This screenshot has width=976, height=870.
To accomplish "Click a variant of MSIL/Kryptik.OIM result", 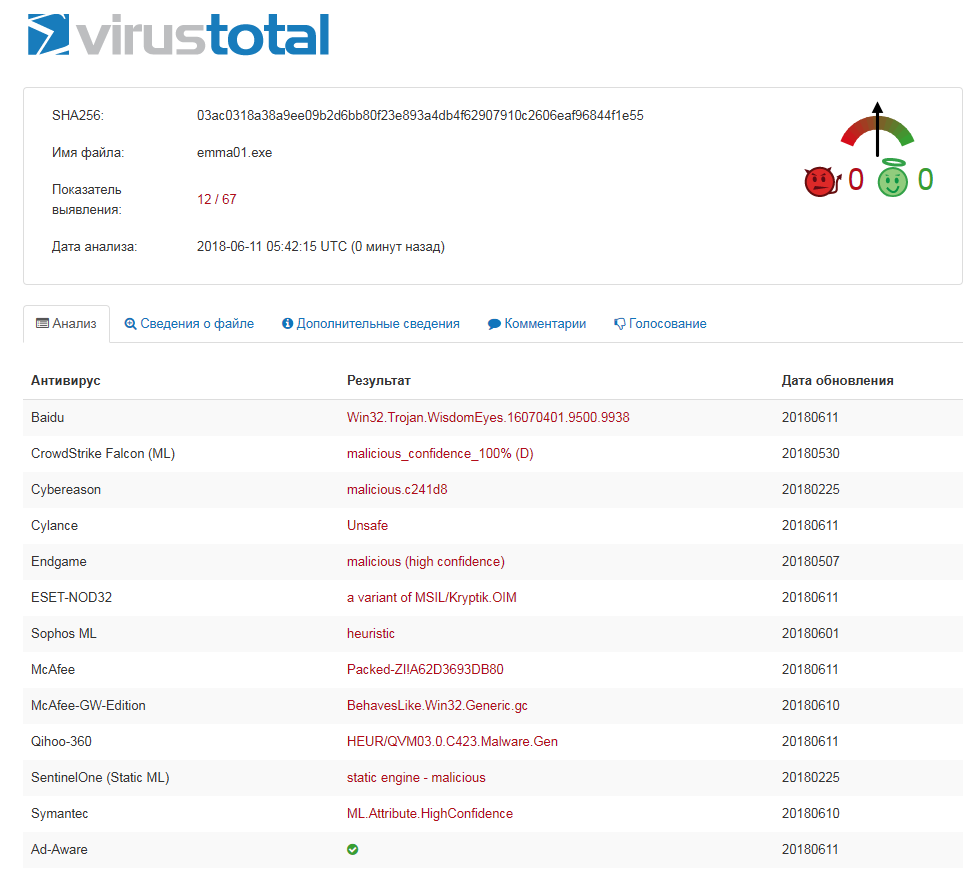I will click(x=432, y=598).
